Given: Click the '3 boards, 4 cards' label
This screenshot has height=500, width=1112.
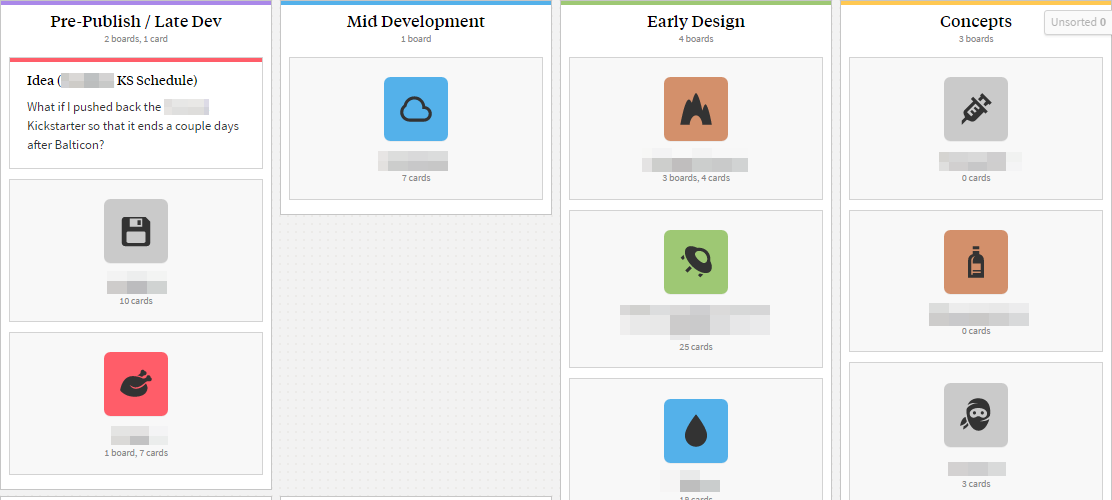Looking at the screenshot, I should [696, 178].
